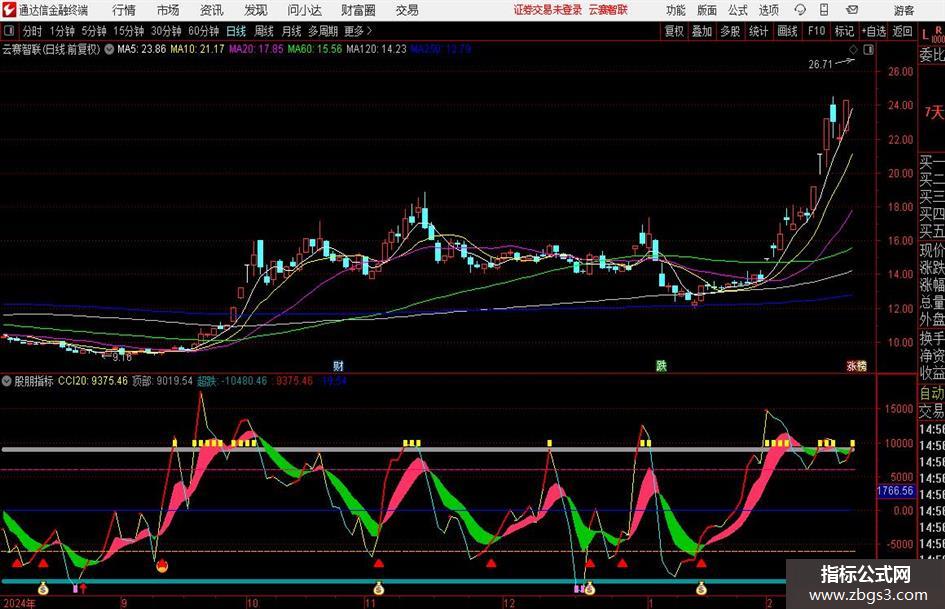
Task: Switch to the 周线 weekly tab
Action: pyautogui.click(x=264, y=31)
